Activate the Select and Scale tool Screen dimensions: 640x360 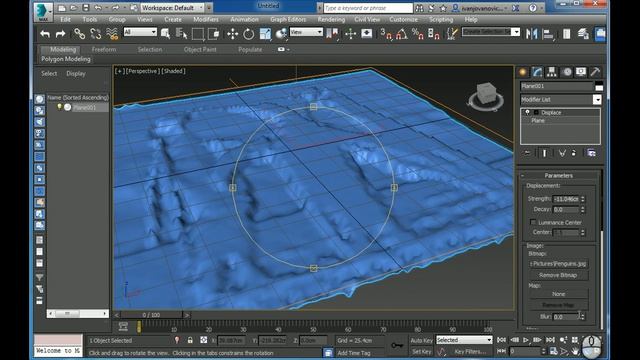(265, 34)
